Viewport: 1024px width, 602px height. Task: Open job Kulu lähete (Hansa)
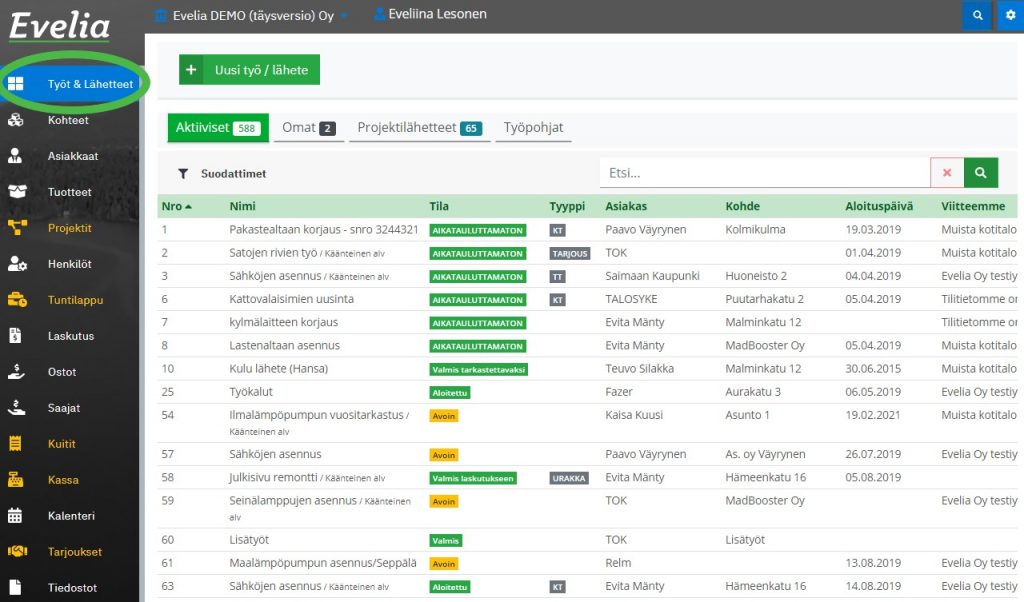point(278,369)
